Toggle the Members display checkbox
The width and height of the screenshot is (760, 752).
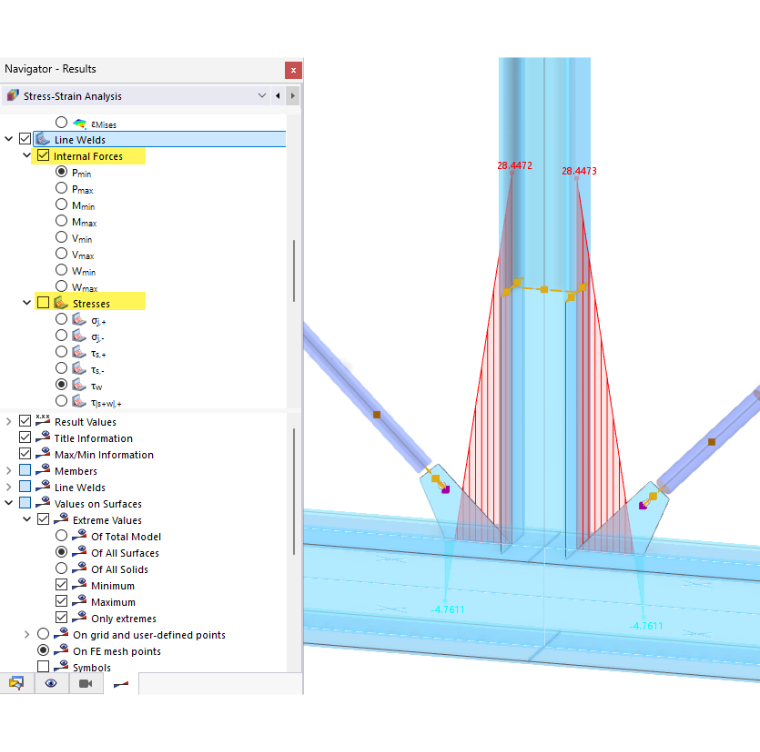25,470
